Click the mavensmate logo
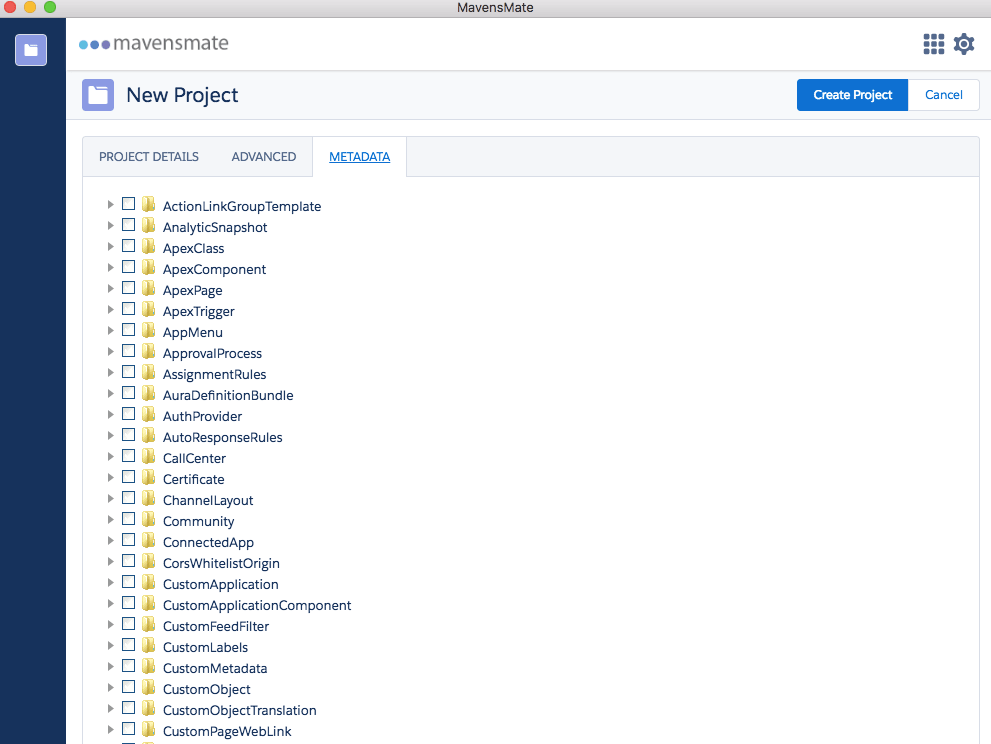The height and width of the screenshot is (744, 991). 154,44
